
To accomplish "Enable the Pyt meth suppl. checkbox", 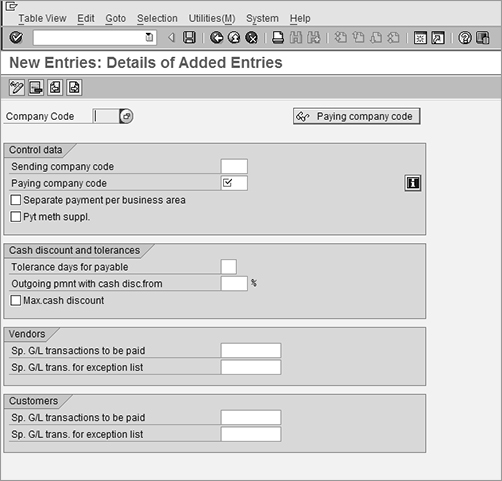I will (16, 217).
